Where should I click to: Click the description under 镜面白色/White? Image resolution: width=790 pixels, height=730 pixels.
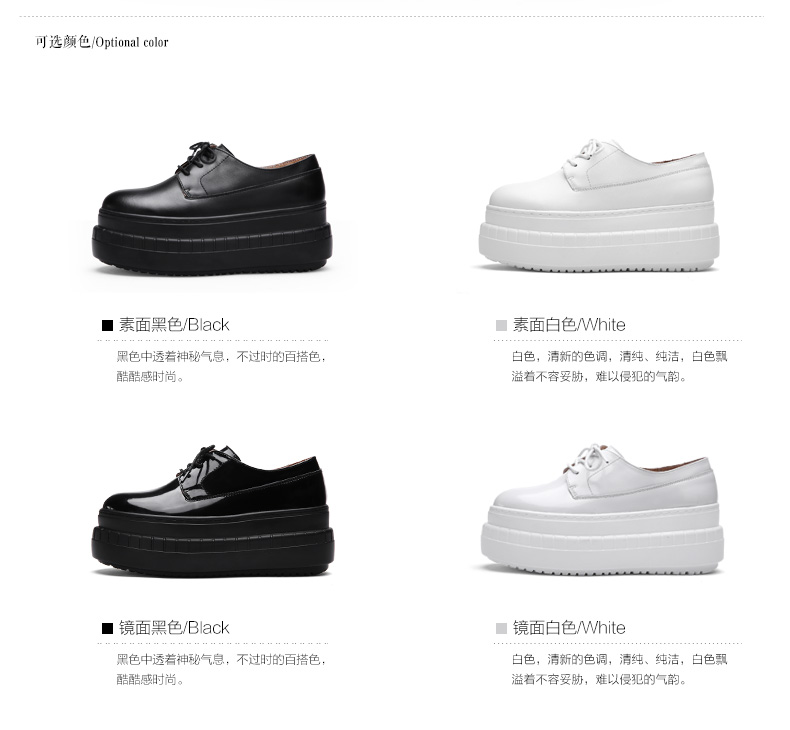[620, 670]
